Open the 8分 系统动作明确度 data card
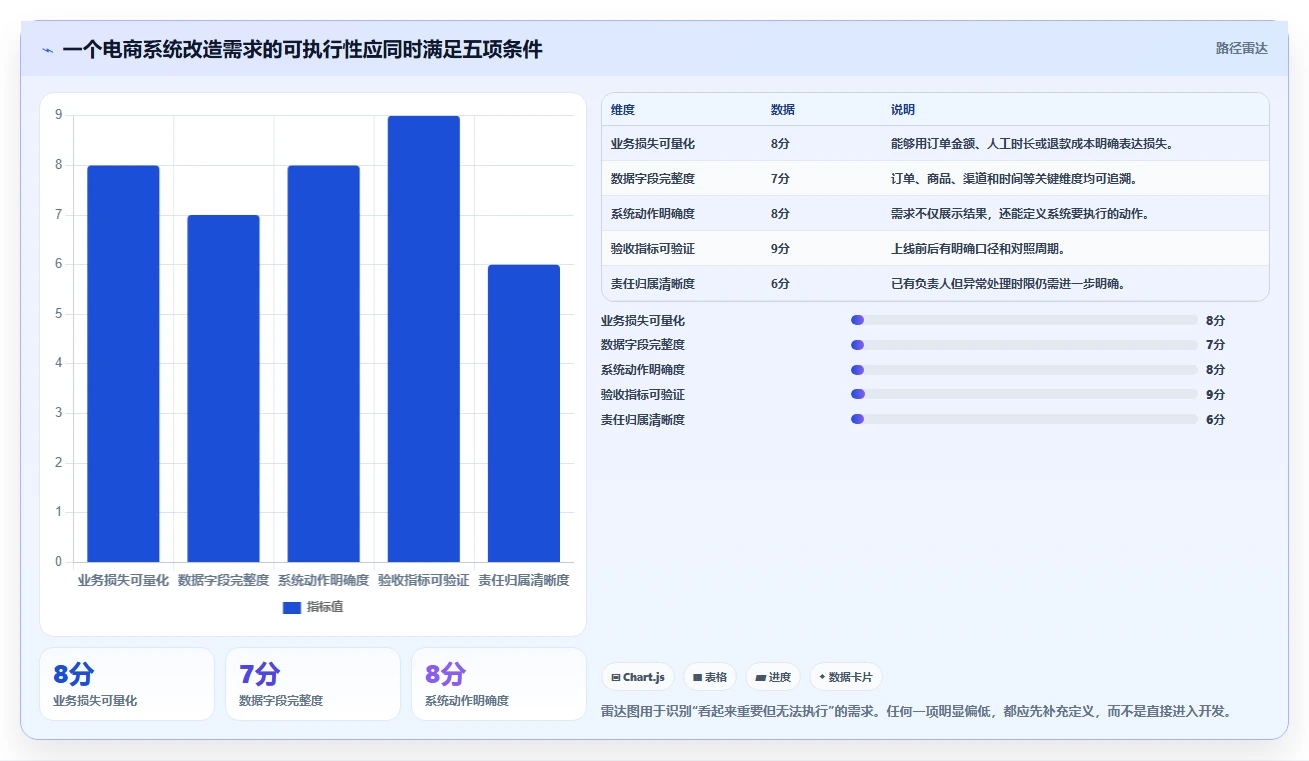 pyautogui.click(x=499, y=684)
